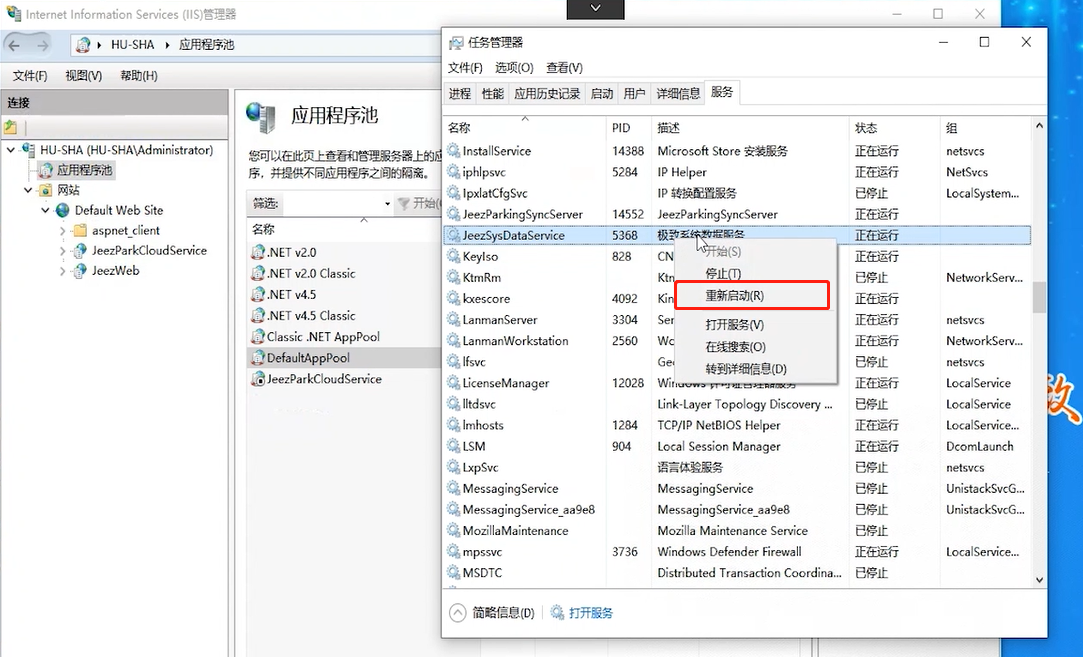Image resolution: width=1083 pixels, height=657 pixels.
Task: Expand the JeezParkCloudService tree node
Action: [x=63, y=251]
